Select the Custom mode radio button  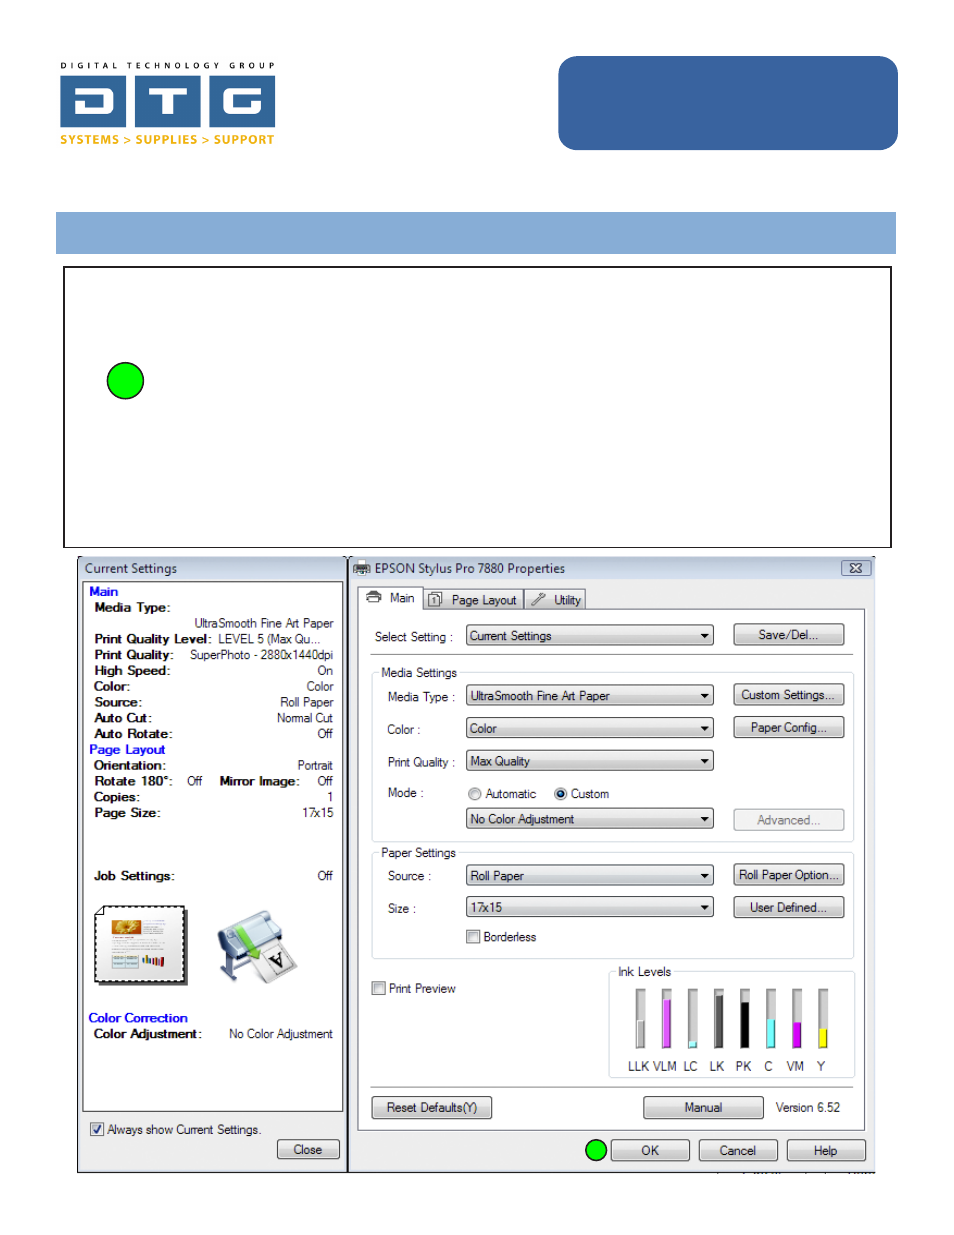pos(561,794)
